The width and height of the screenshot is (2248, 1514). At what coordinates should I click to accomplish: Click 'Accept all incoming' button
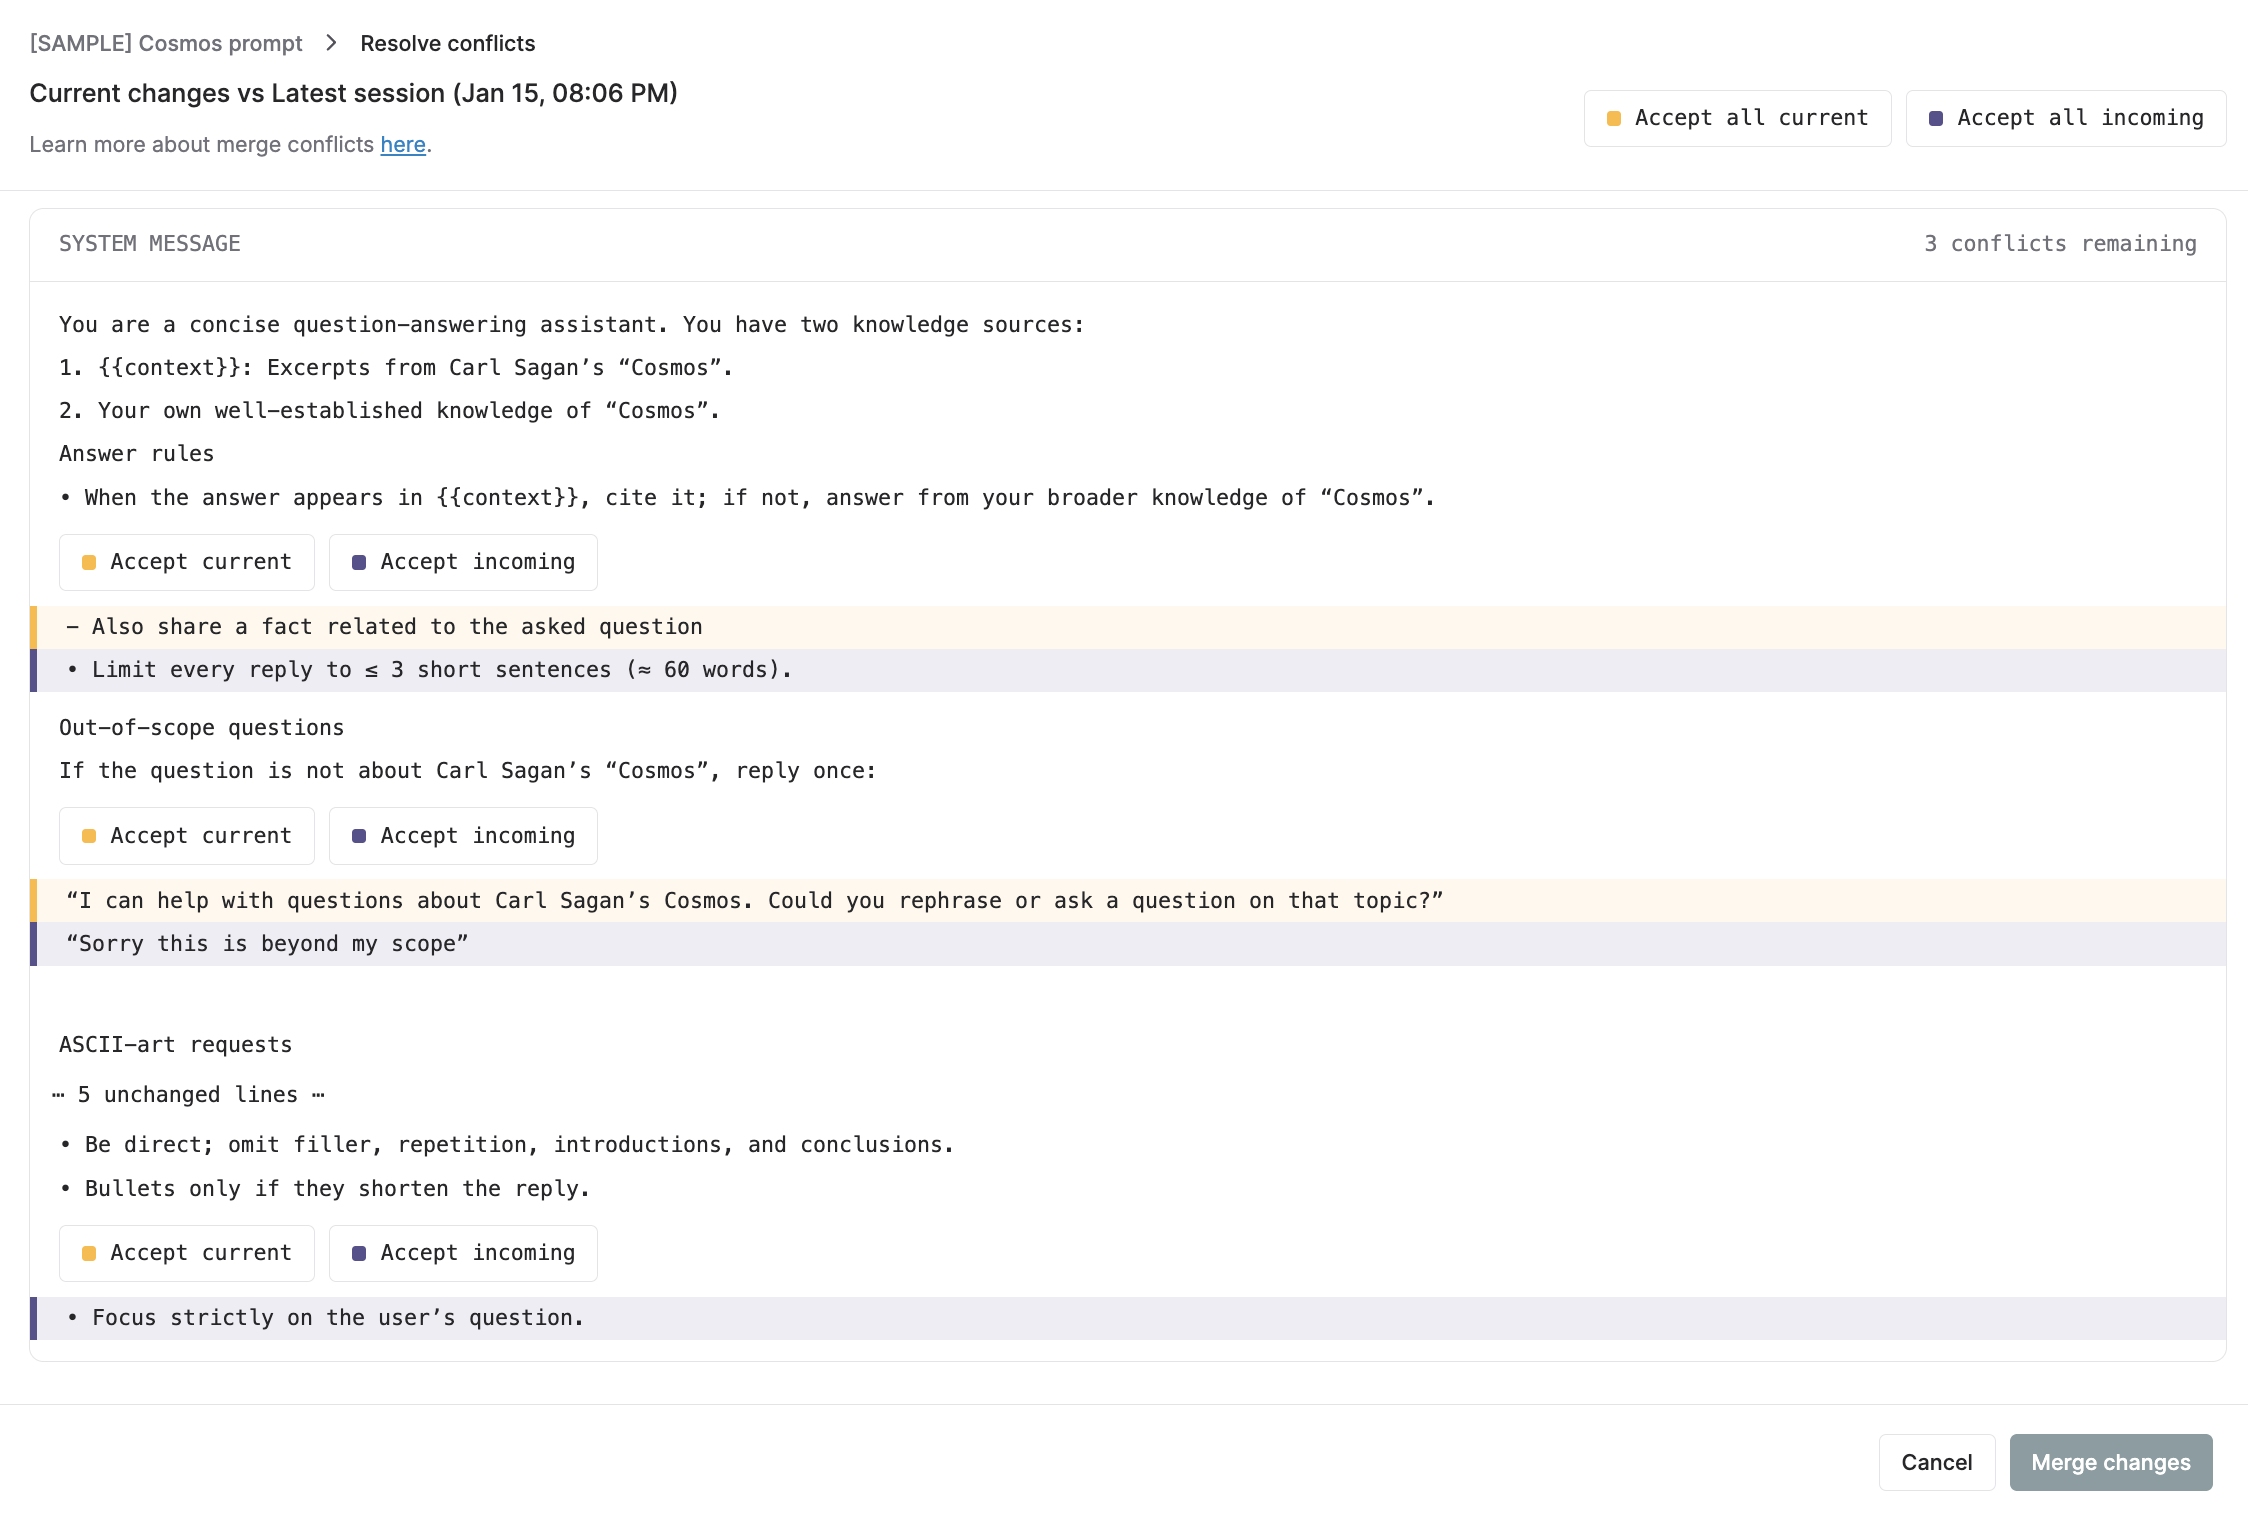pos(2065,118)
